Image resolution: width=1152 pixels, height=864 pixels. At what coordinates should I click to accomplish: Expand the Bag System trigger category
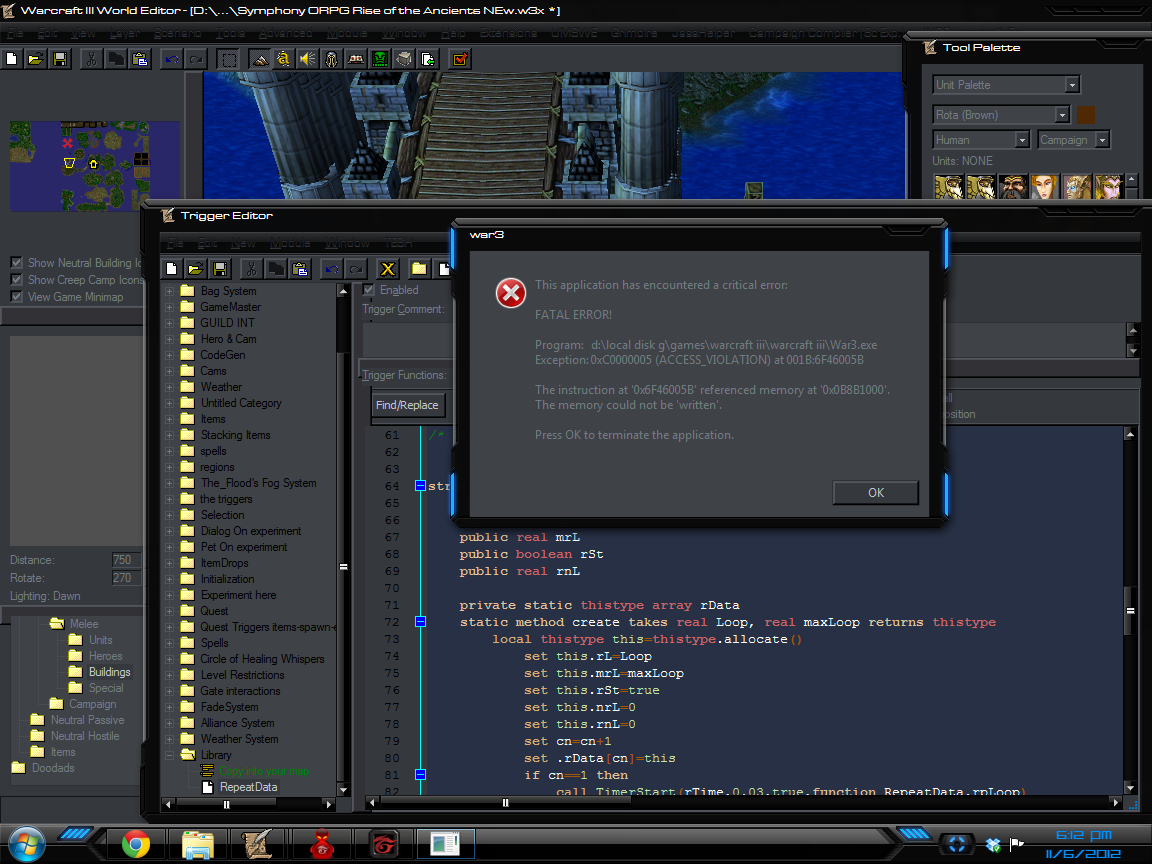pos(170,291)
